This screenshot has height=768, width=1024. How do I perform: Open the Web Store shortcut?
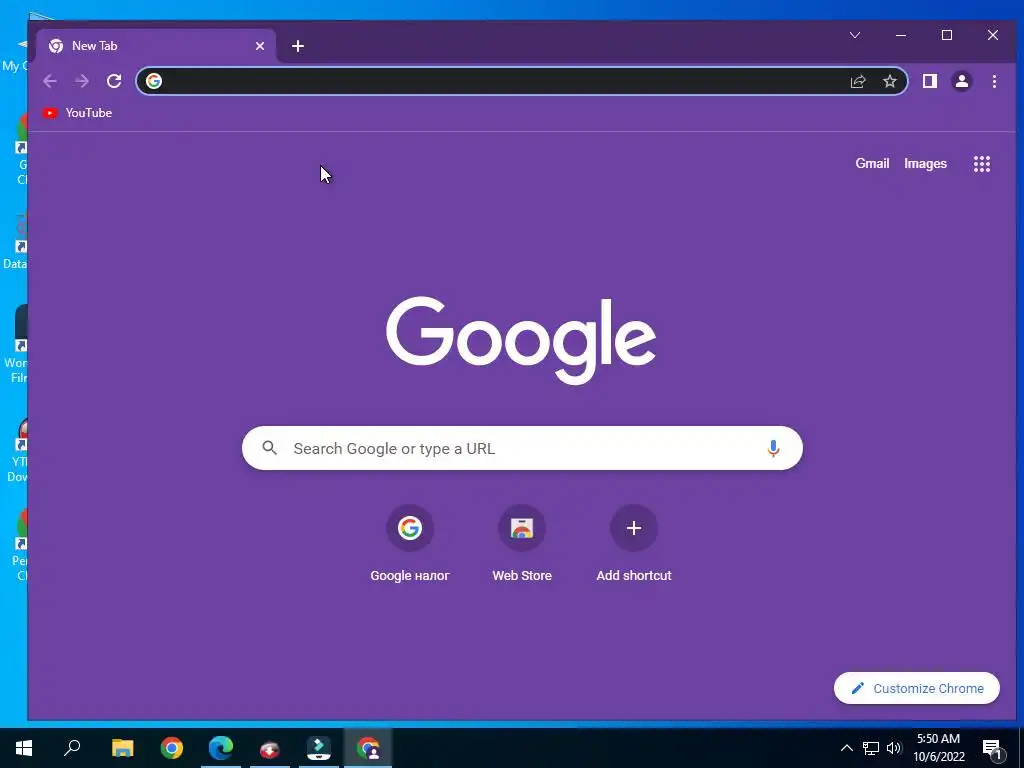522,543
